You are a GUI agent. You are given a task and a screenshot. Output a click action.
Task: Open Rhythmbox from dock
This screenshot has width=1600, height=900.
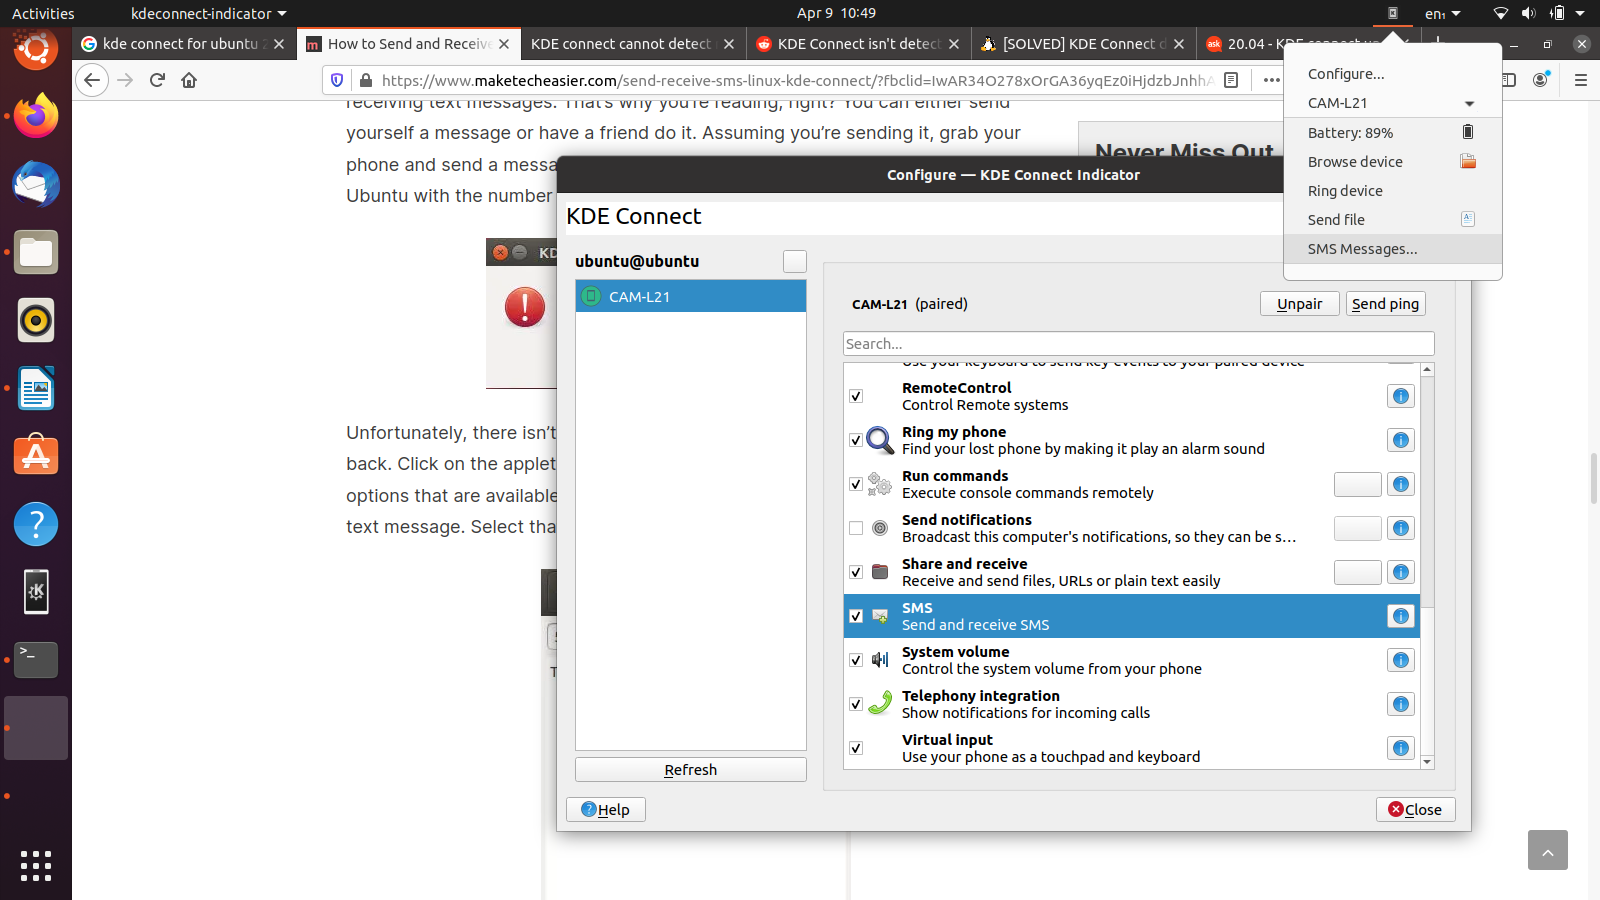tap(36, 320)
